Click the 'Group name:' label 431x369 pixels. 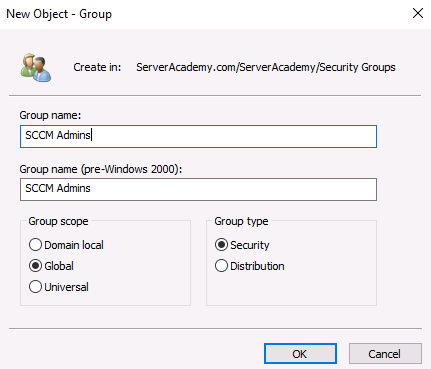(x=50, y=115)
